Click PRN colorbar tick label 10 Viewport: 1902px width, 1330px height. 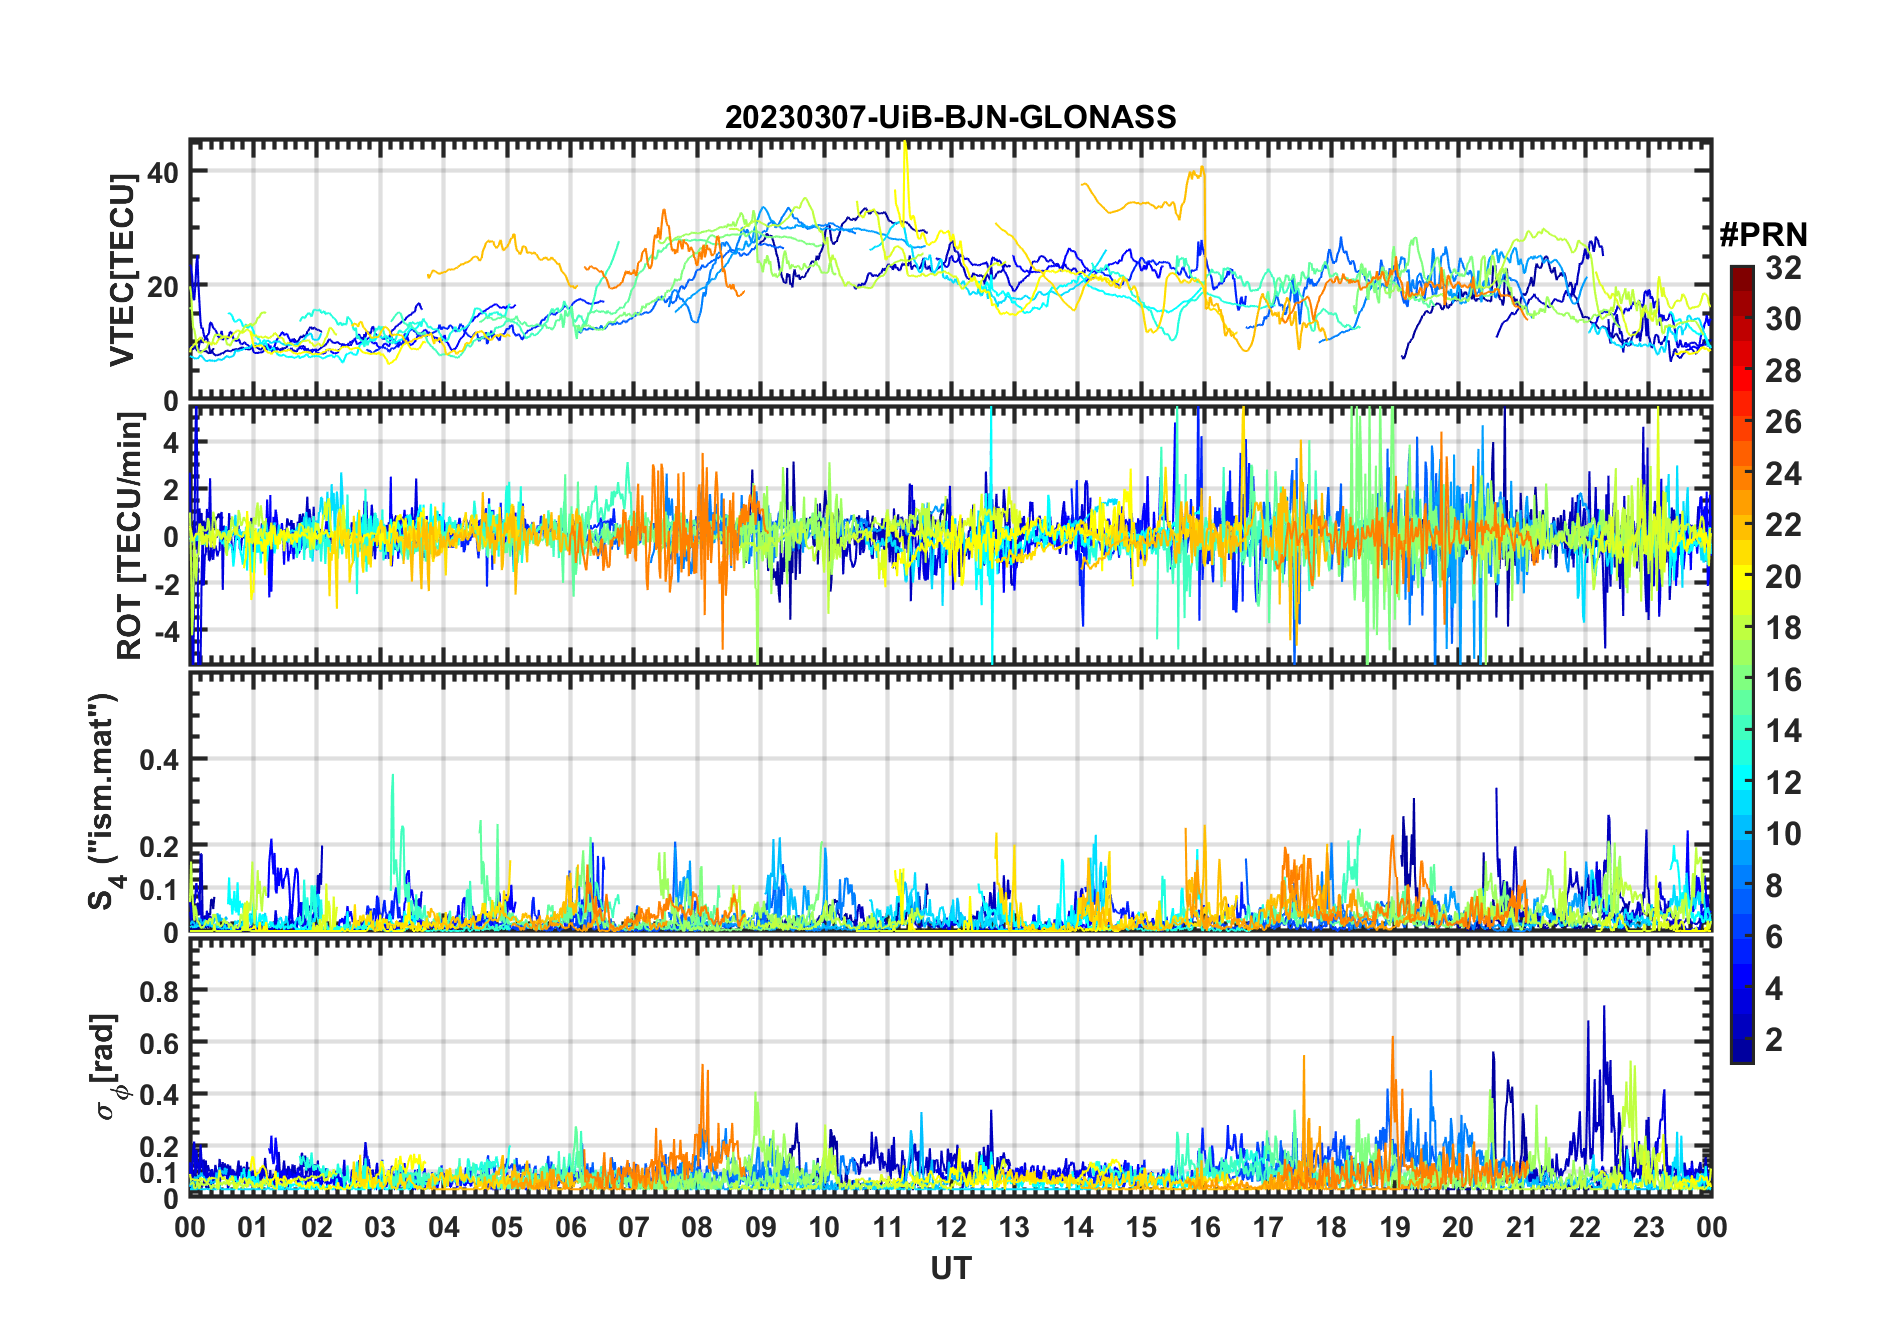tap(1783, 834)
